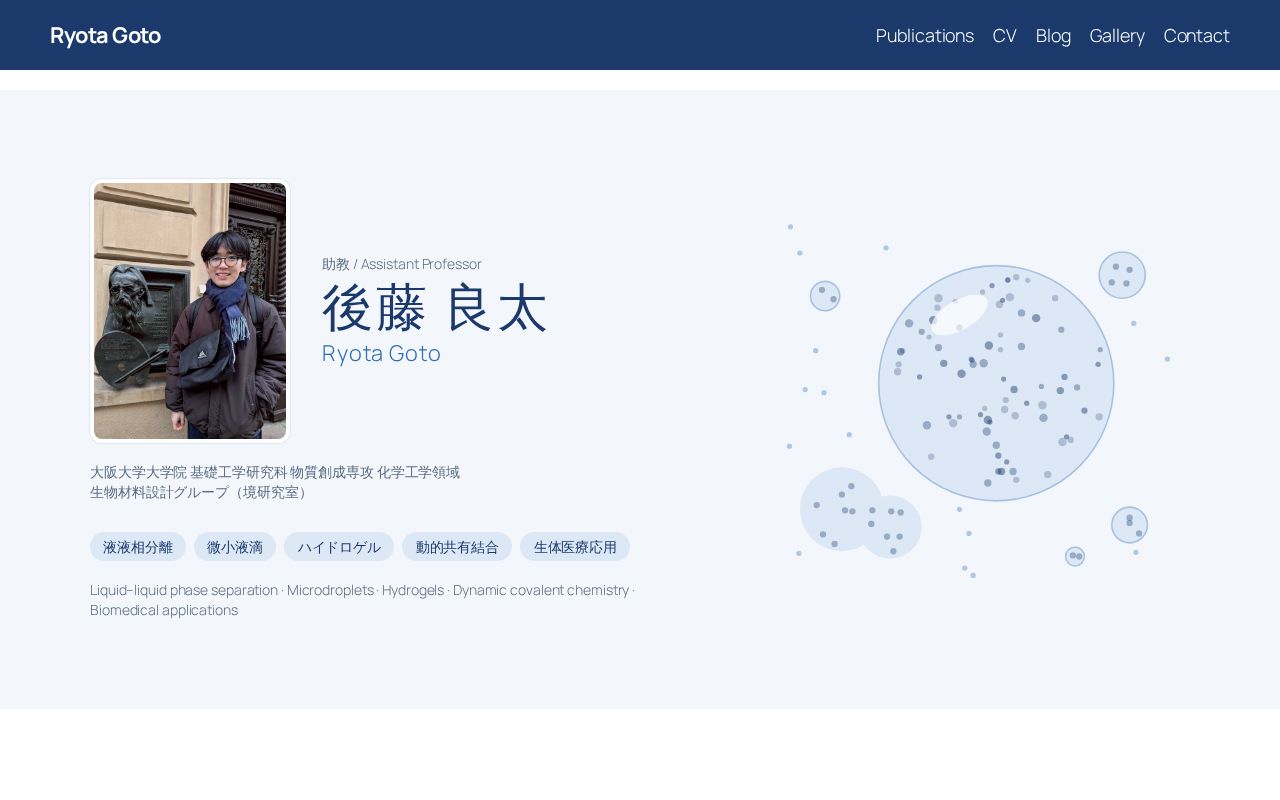Screen dimensions: 1280x800
Task: Click the 助教 / Assistant Professor label
Action: click(402, 264)
